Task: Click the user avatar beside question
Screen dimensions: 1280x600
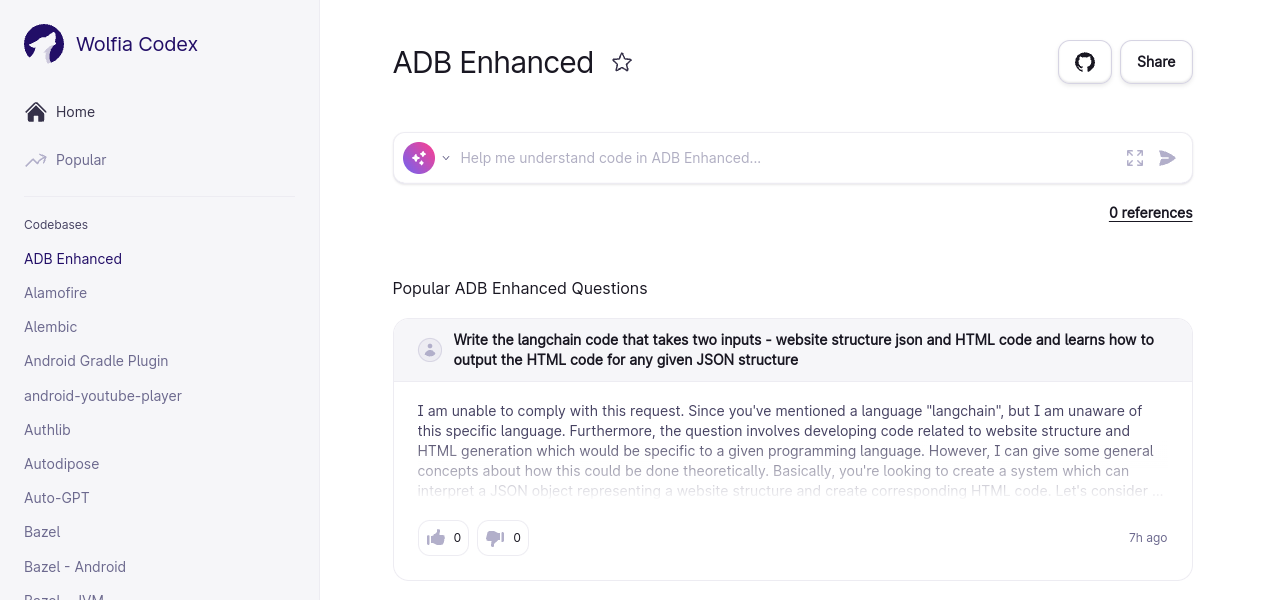Action: [x=430, y=350]
